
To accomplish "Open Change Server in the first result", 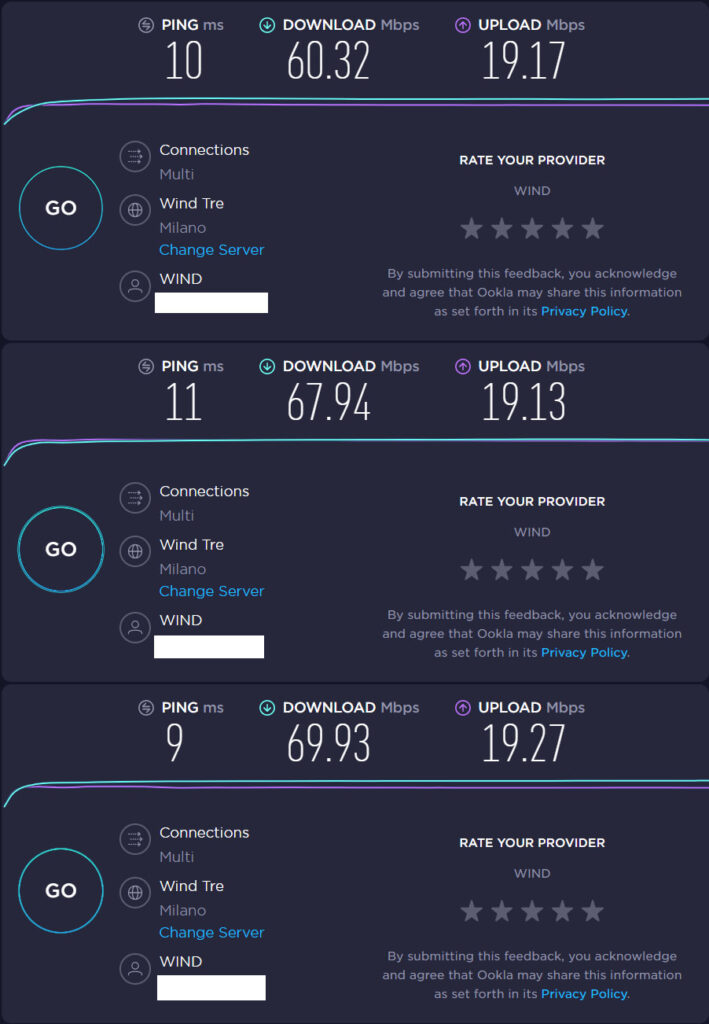I will pos(211,249).
